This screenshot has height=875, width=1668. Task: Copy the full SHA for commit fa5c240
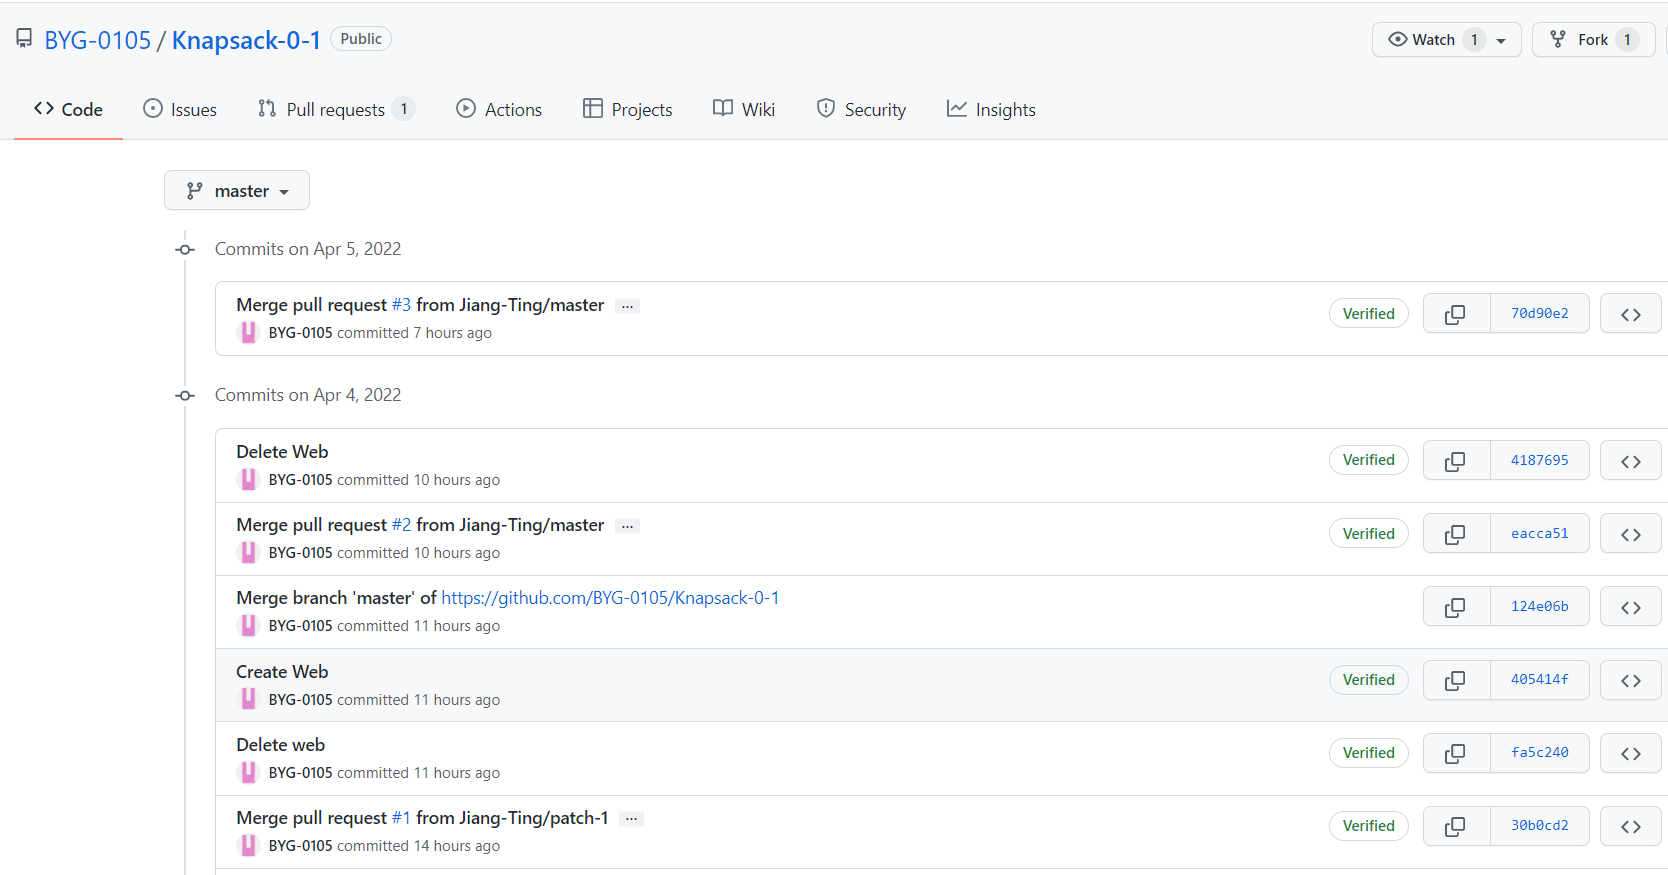(1456, 753)
